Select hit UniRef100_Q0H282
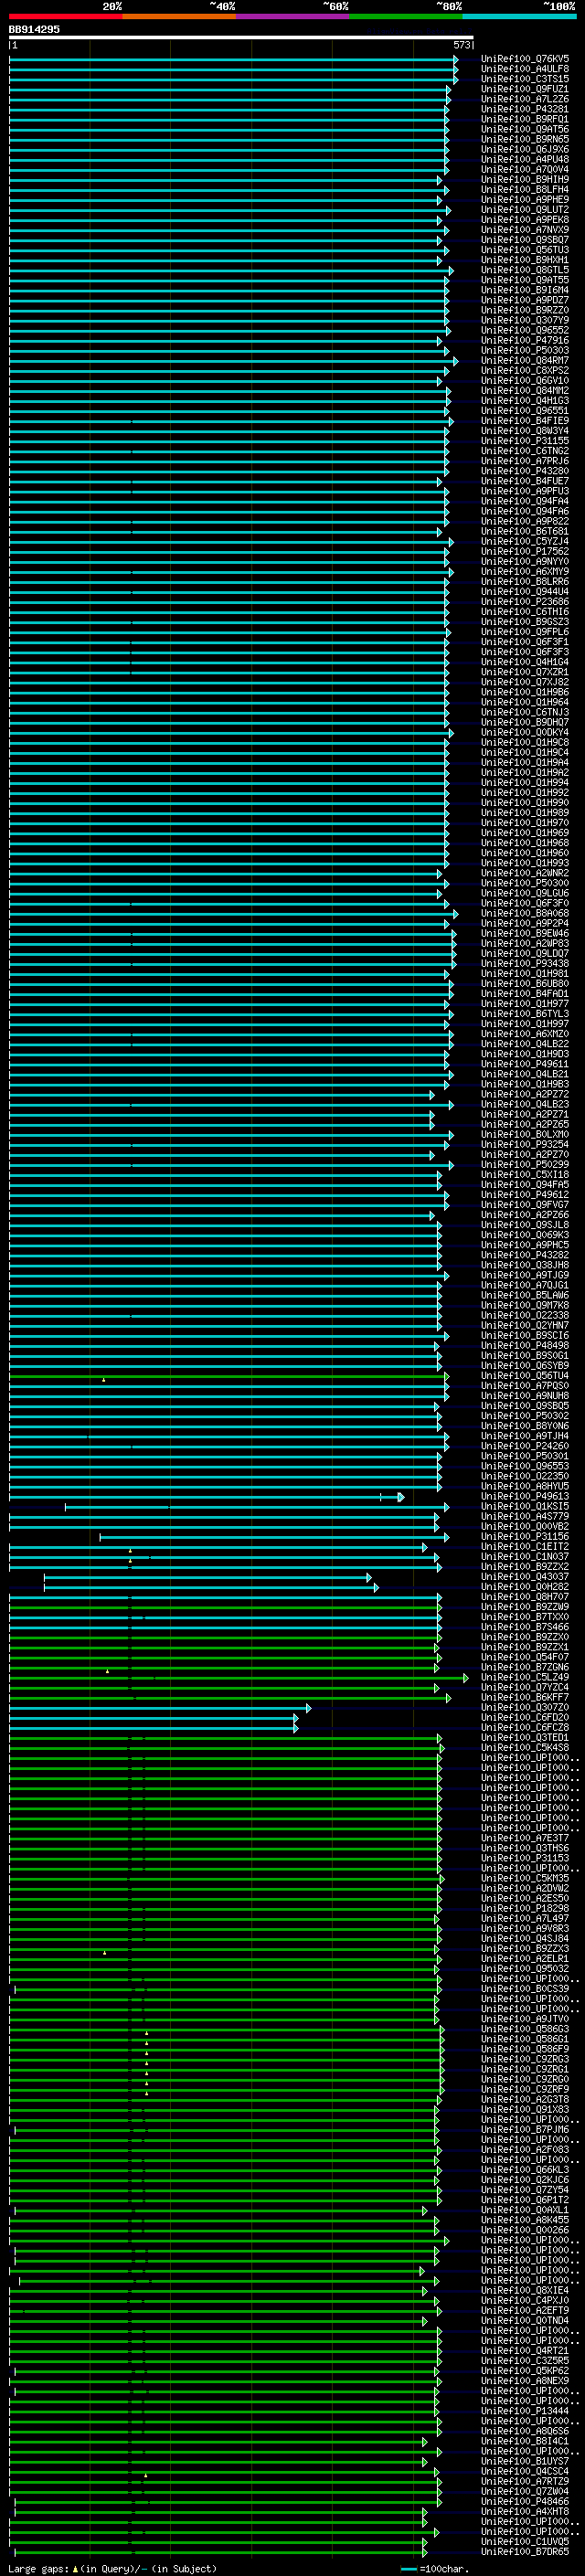This screenshot has height=2576, width=585. [x=525, y=1587]
